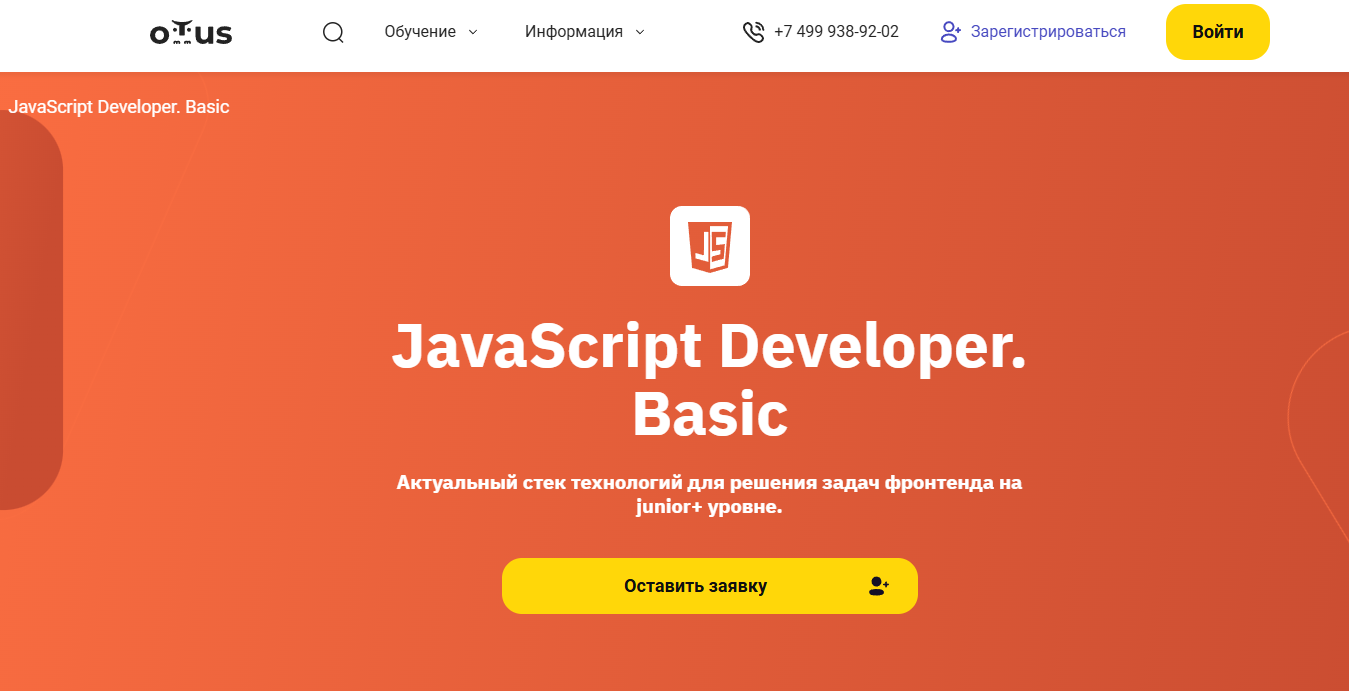Click the add-user icon beside Зарегистрироваться
The width and height of the screenshot is (1349, 691).
tap(950, 32)
